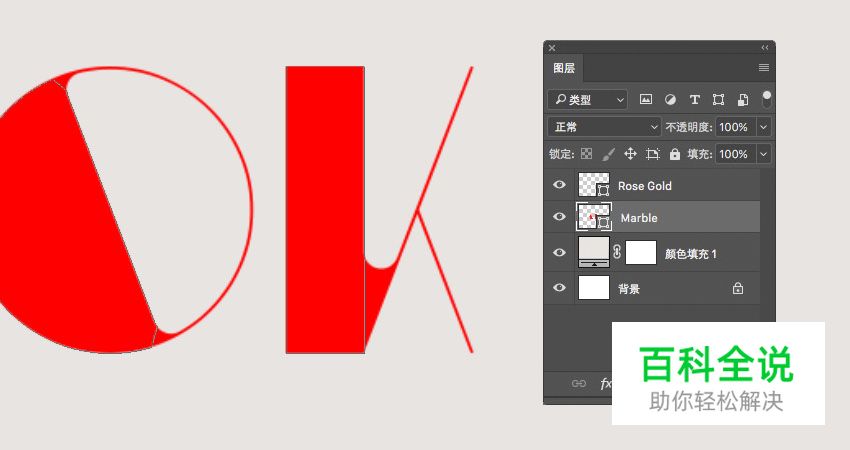
Task: Click the adjustment layer filter icon
Action: tap(670, 100)
